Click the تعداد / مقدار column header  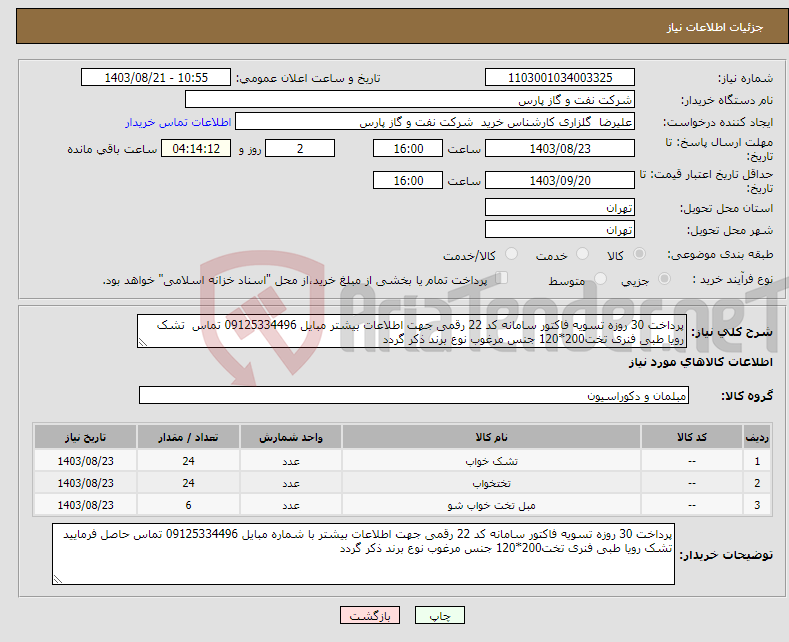[188, 437]
